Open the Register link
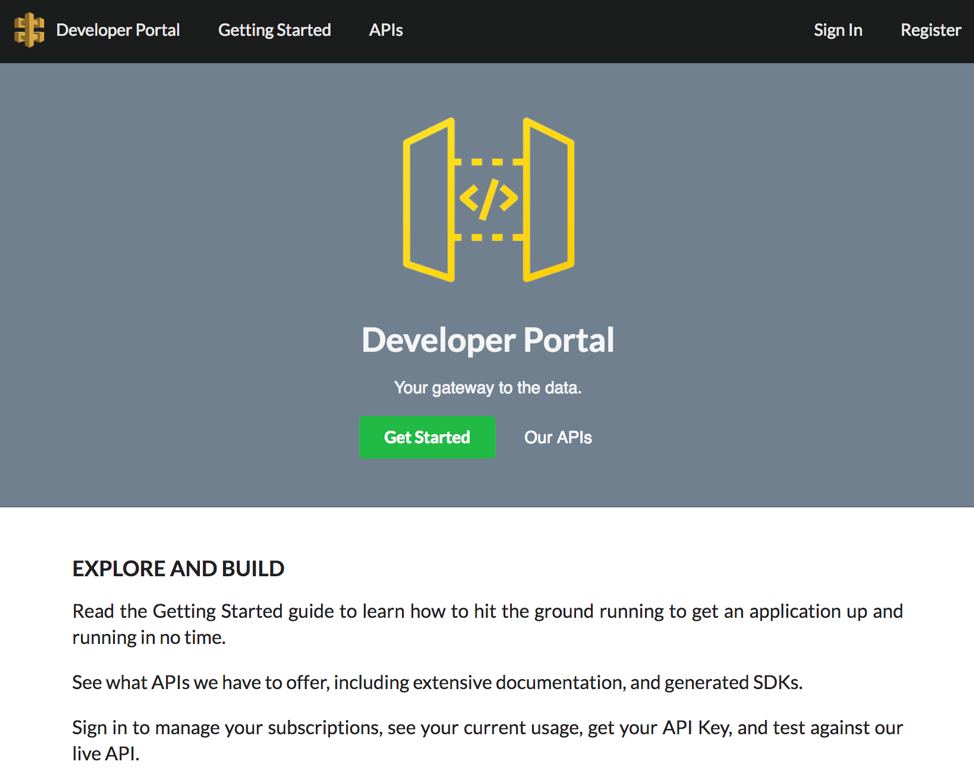974x775 pixels. 931,30
